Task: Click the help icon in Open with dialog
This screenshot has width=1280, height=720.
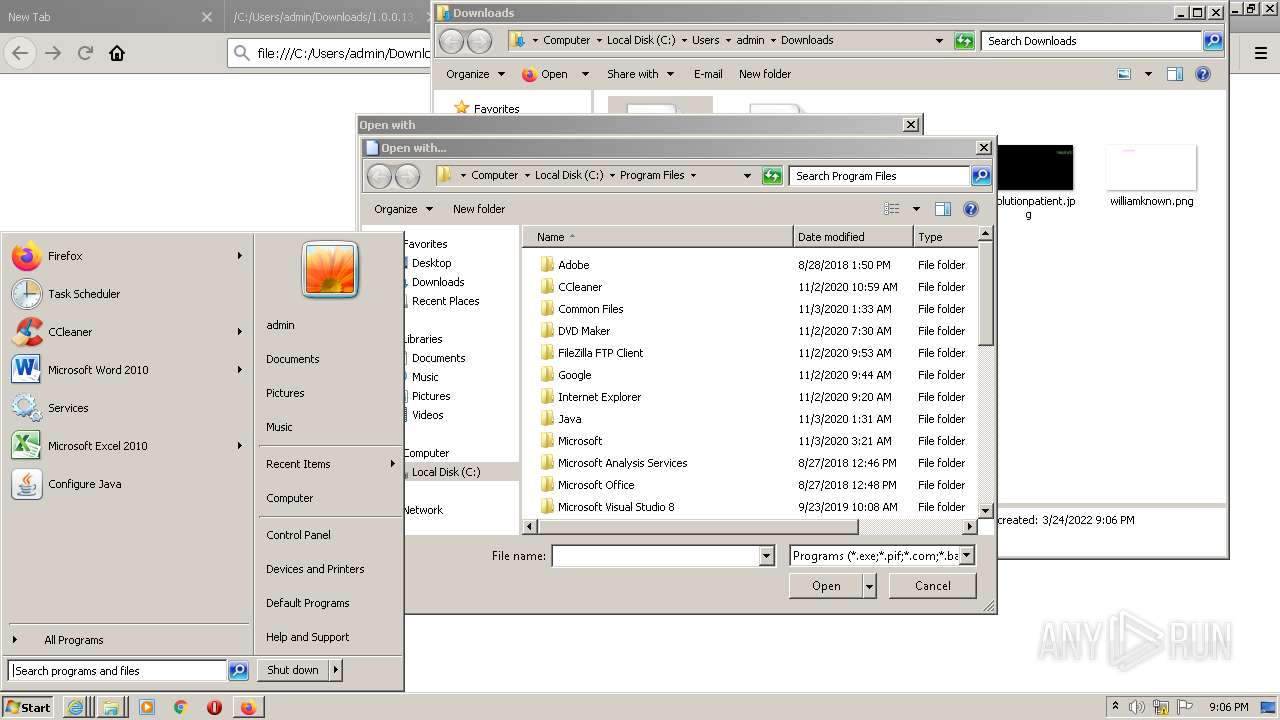Action: [970, 209]
